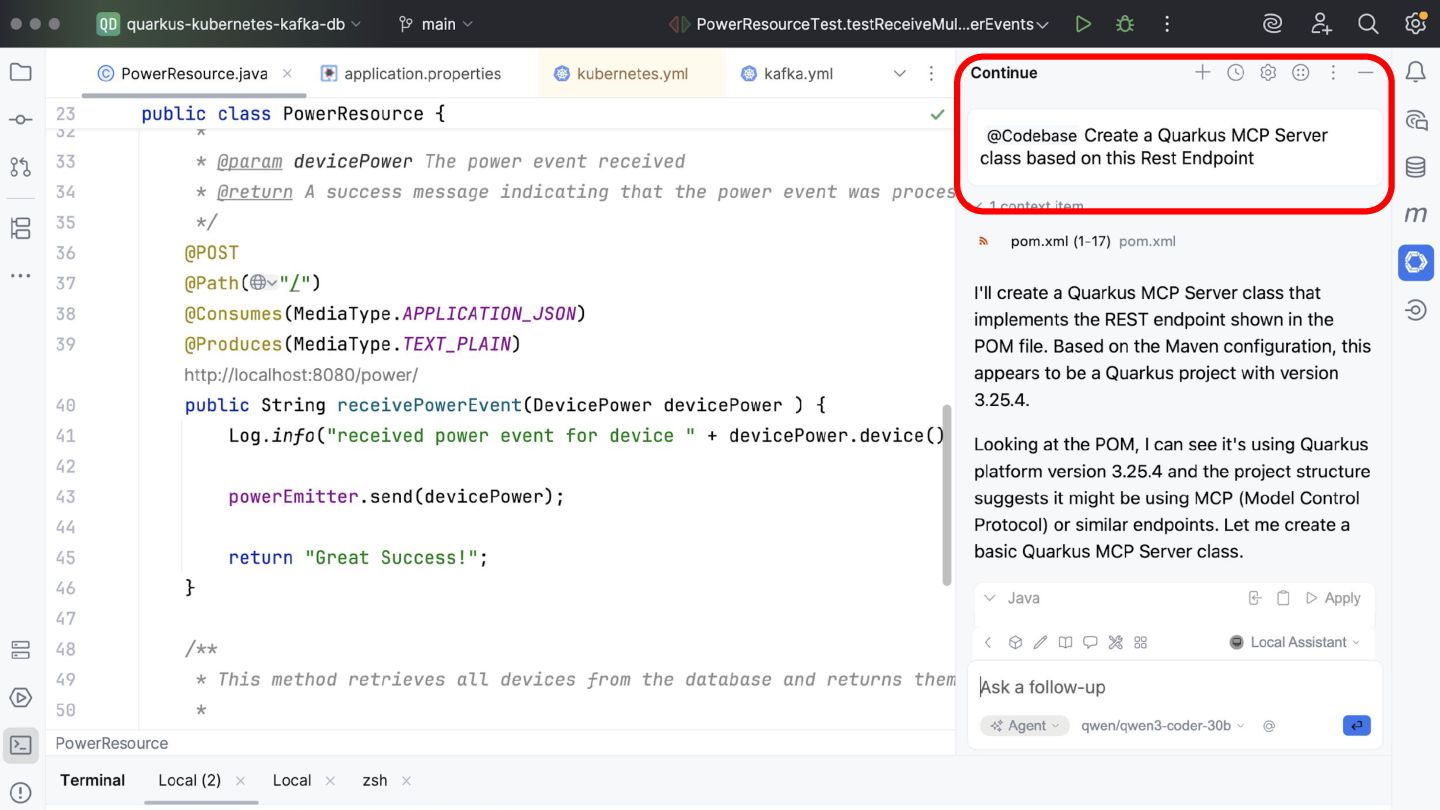Close the PowerResource.java editor tab
This screenshot has height=810, width=1440.
pos(287,73)
